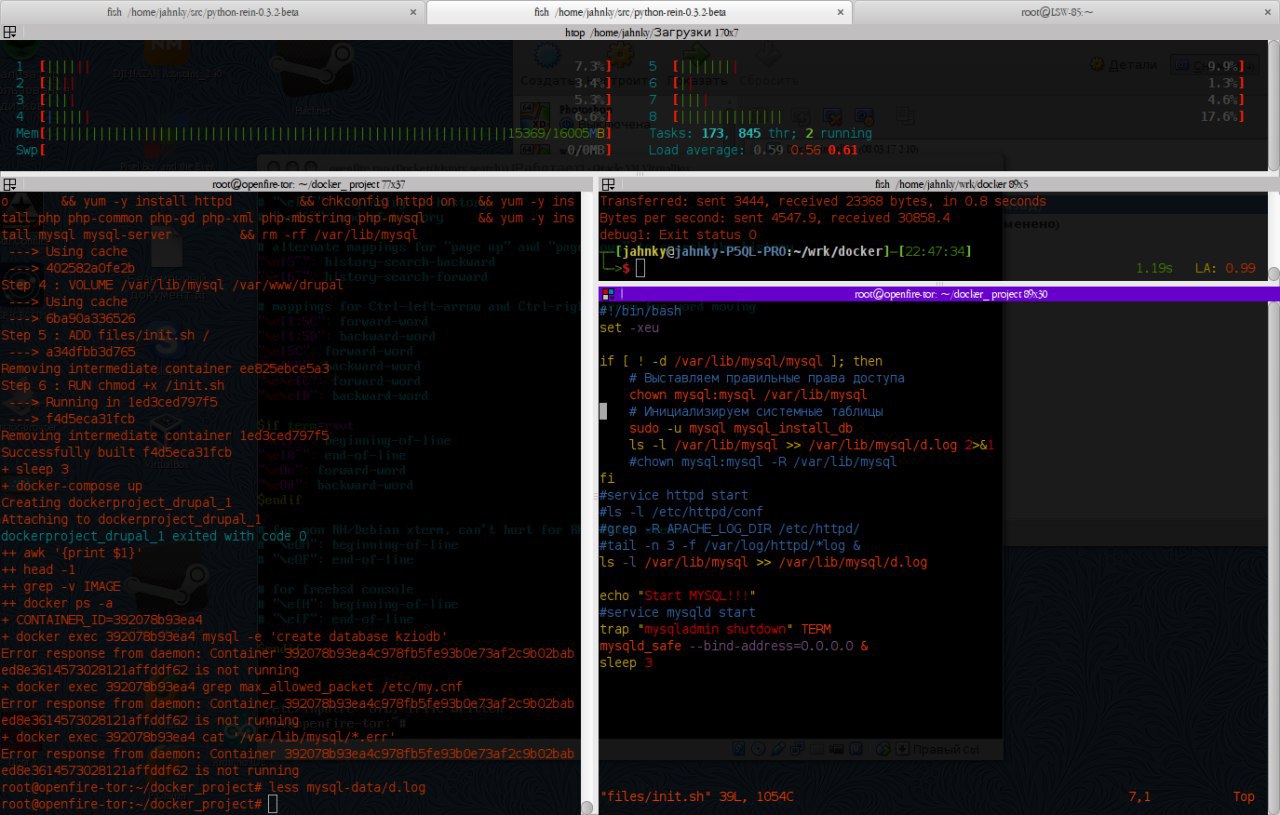Image resolution: width=1280 pixels, height=815 pixels.
Task: Click the "grep max_allowed_packet /etc/my.cnf" line
Action: pyautogui.click(x=232, y=687)
